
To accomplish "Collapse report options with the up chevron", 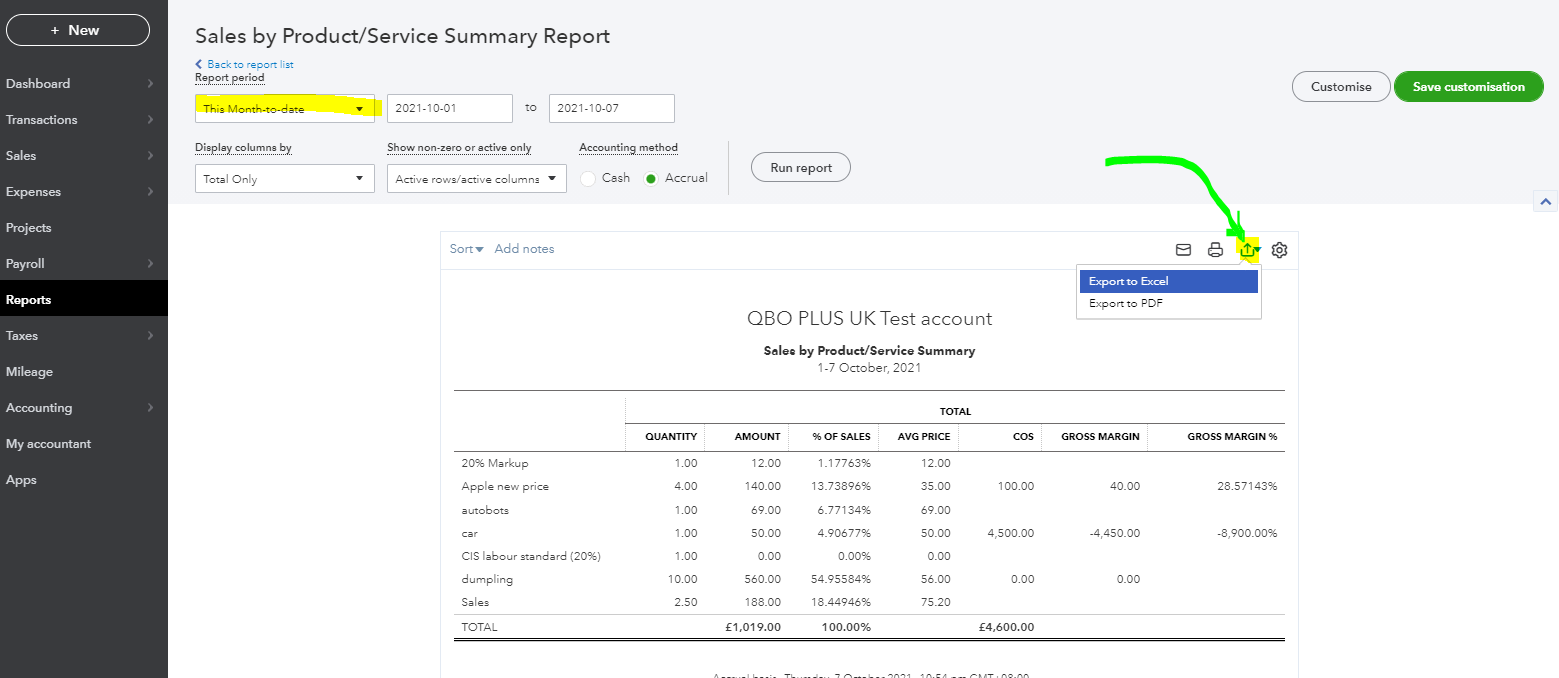I will click(x=1545, y=202).
